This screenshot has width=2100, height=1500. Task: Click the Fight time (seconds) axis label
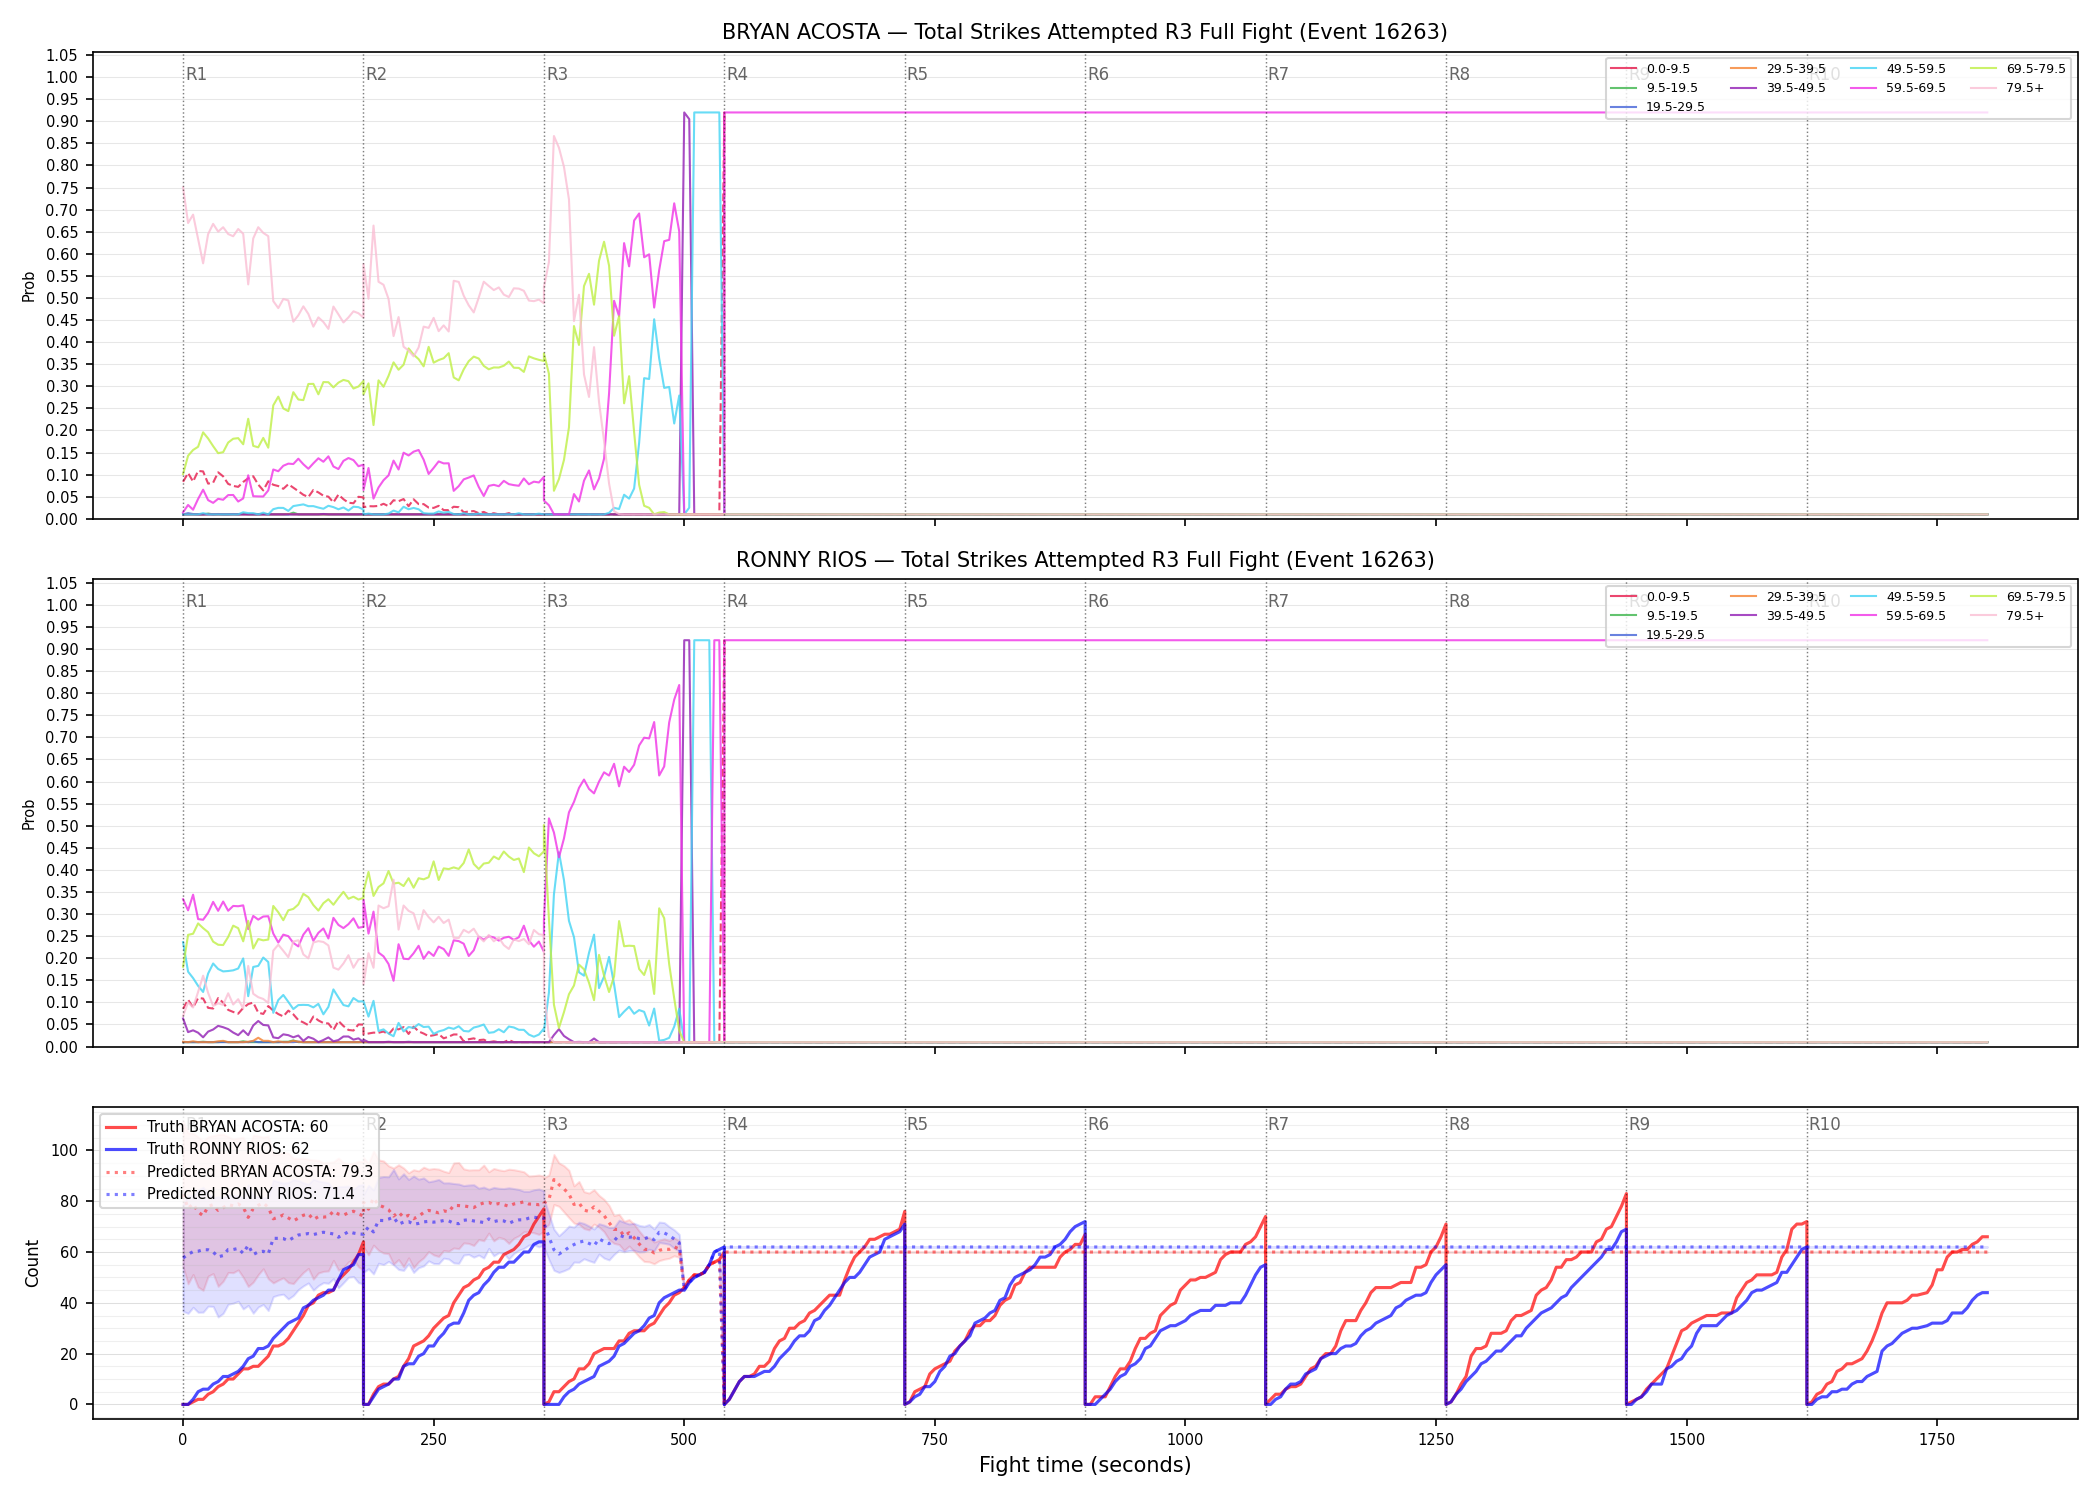point(1085,1465)
